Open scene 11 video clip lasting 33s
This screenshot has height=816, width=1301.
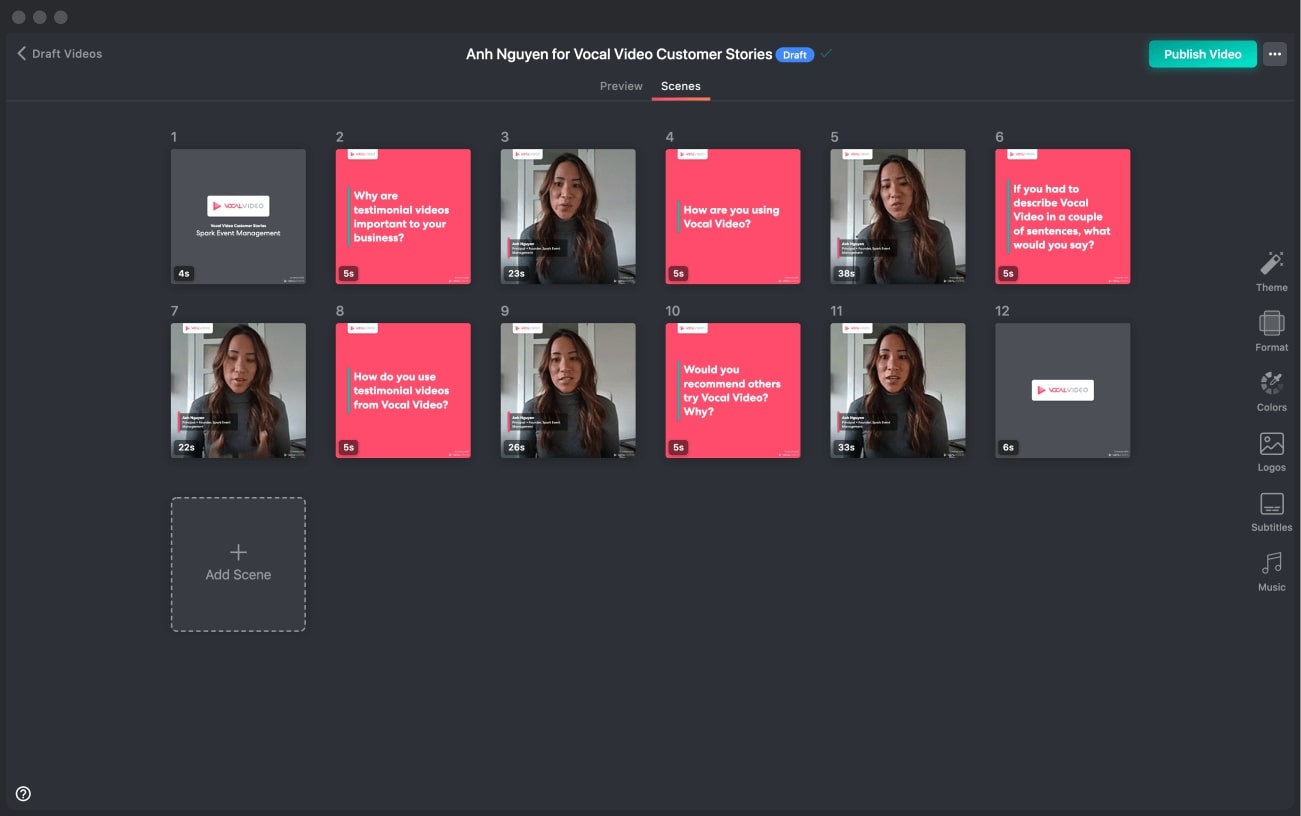pyautogui.click(x=898, y=391)
